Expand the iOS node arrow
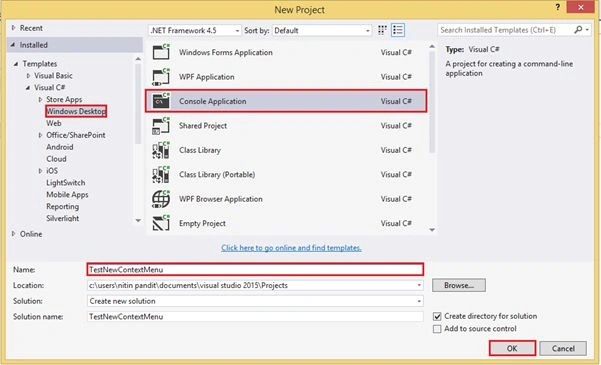The height and width of the screenshot is (365, 601). pos(41,171)
